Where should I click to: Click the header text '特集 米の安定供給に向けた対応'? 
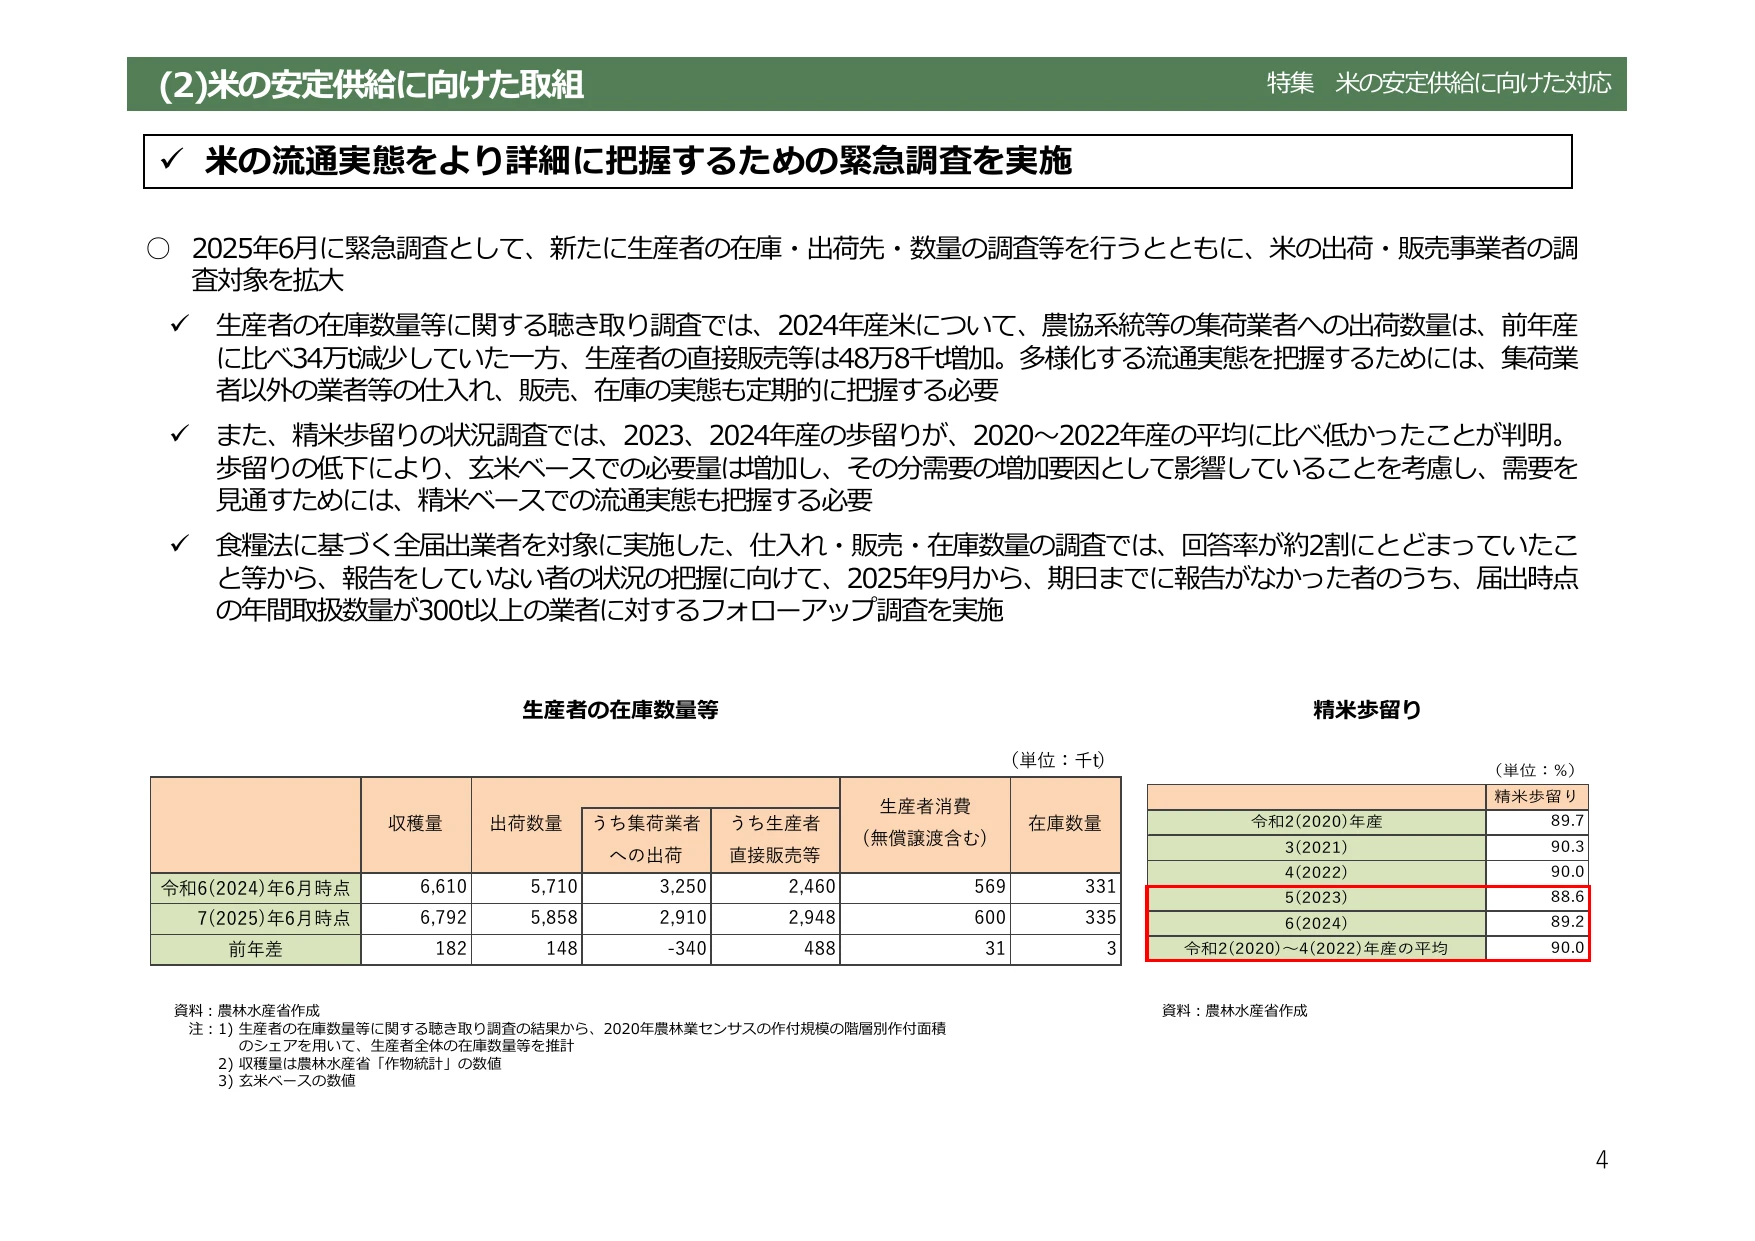(1439, 83)
